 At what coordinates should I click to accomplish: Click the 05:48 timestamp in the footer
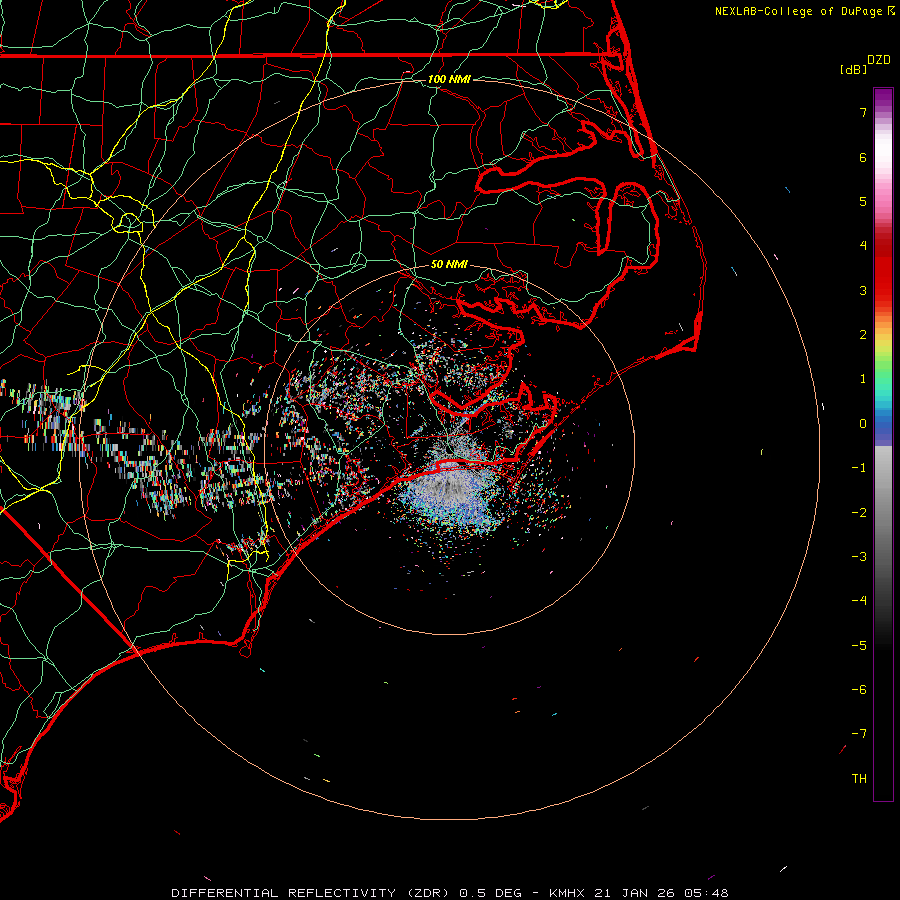coord(708,892)
